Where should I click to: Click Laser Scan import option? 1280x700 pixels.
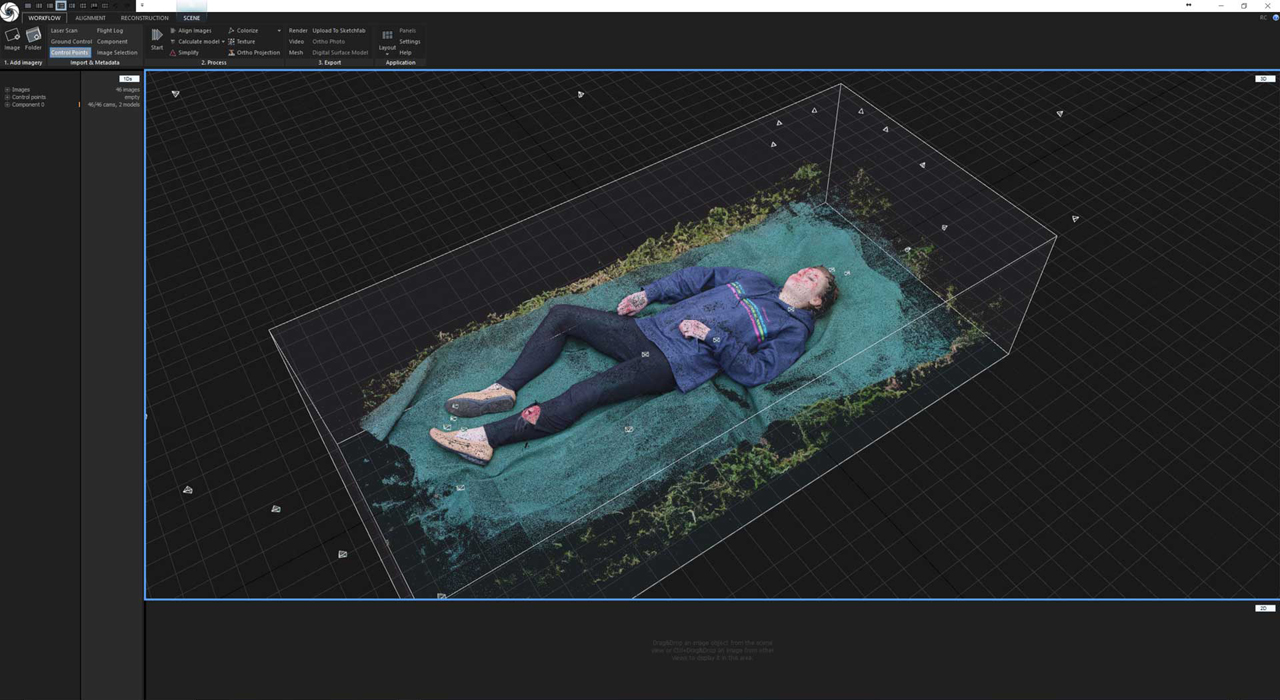point(64,31)
